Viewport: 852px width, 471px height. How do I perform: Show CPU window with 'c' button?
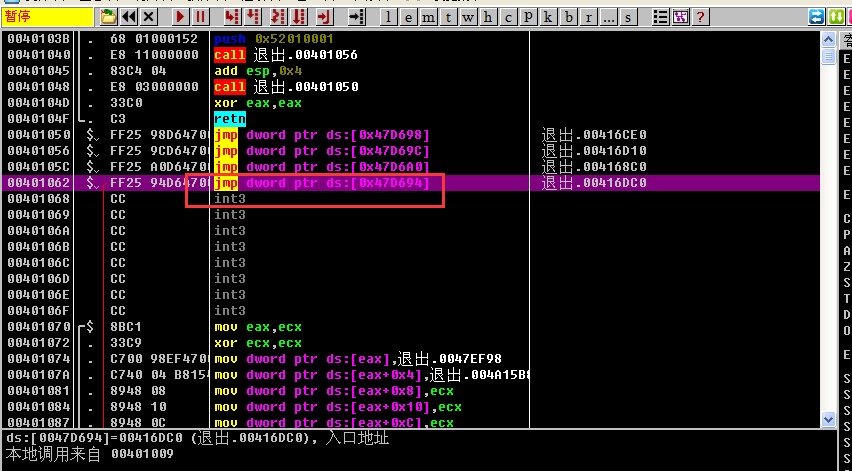pos(508,17)
